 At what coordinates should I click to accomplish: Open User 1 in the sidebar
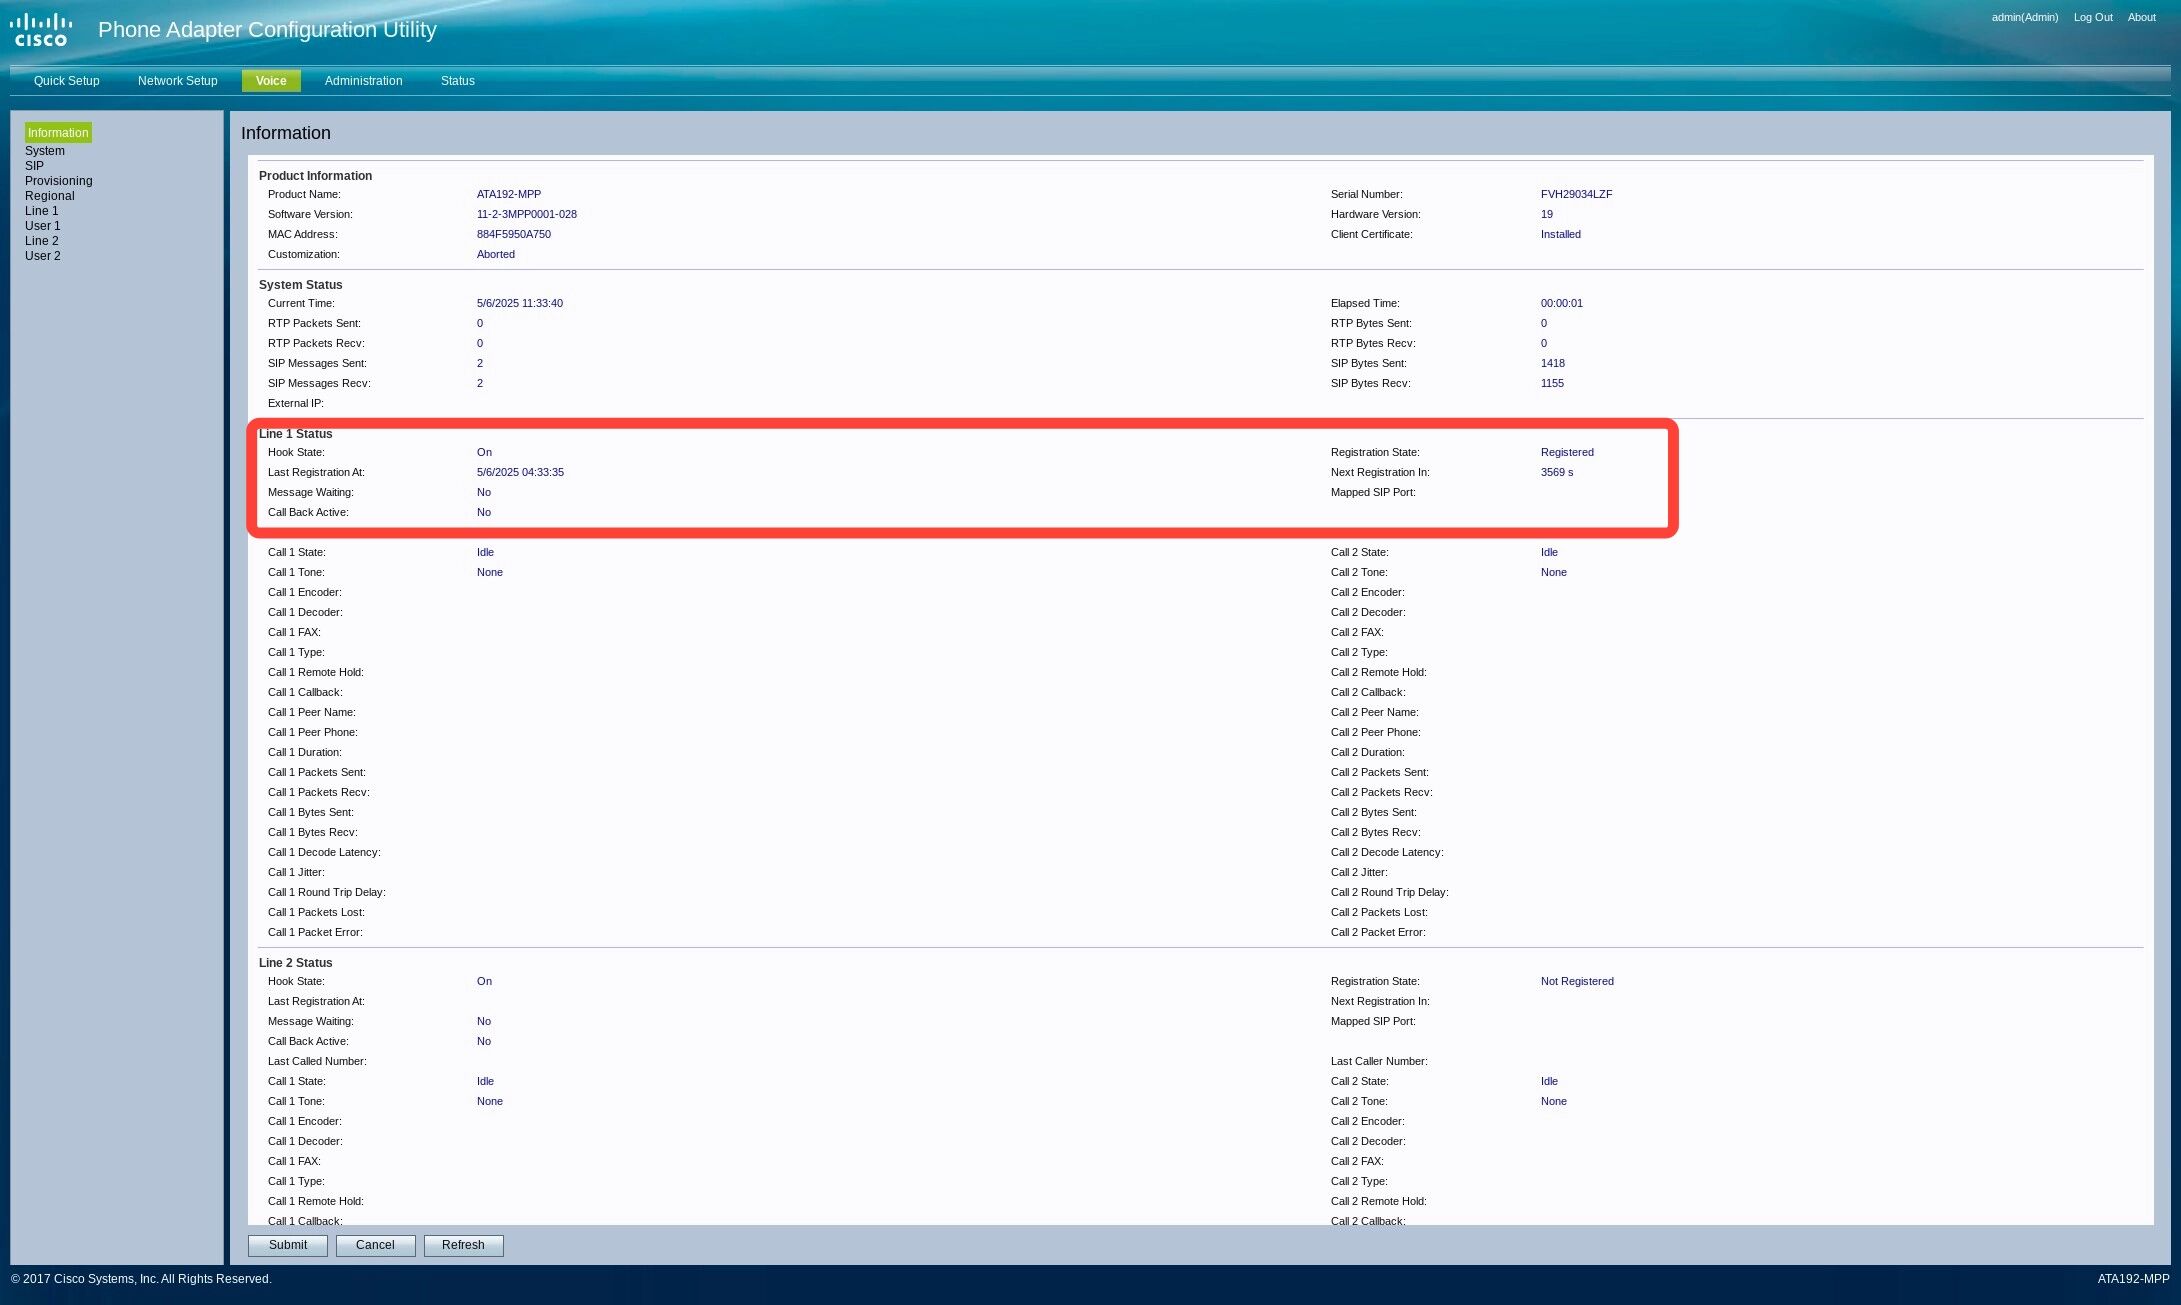click(43, 226)
